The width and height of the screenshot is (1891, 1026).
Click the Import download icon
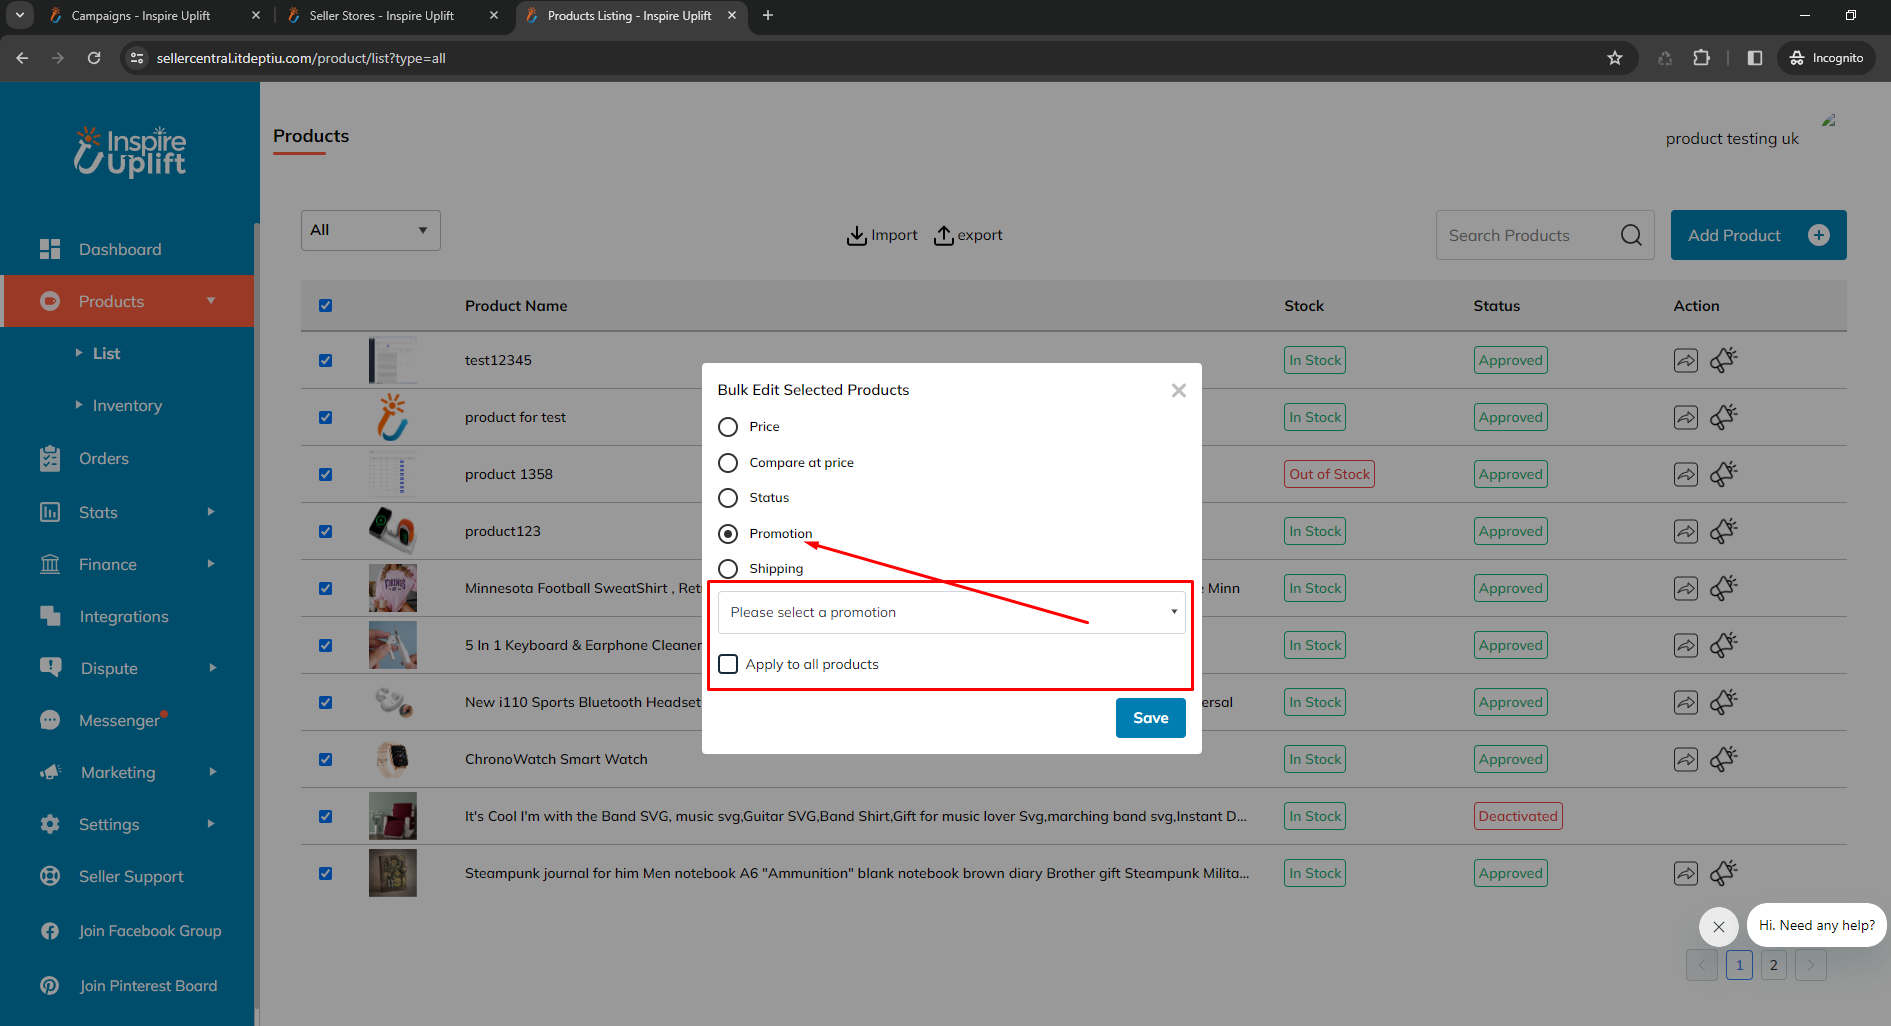click(856, 235)
